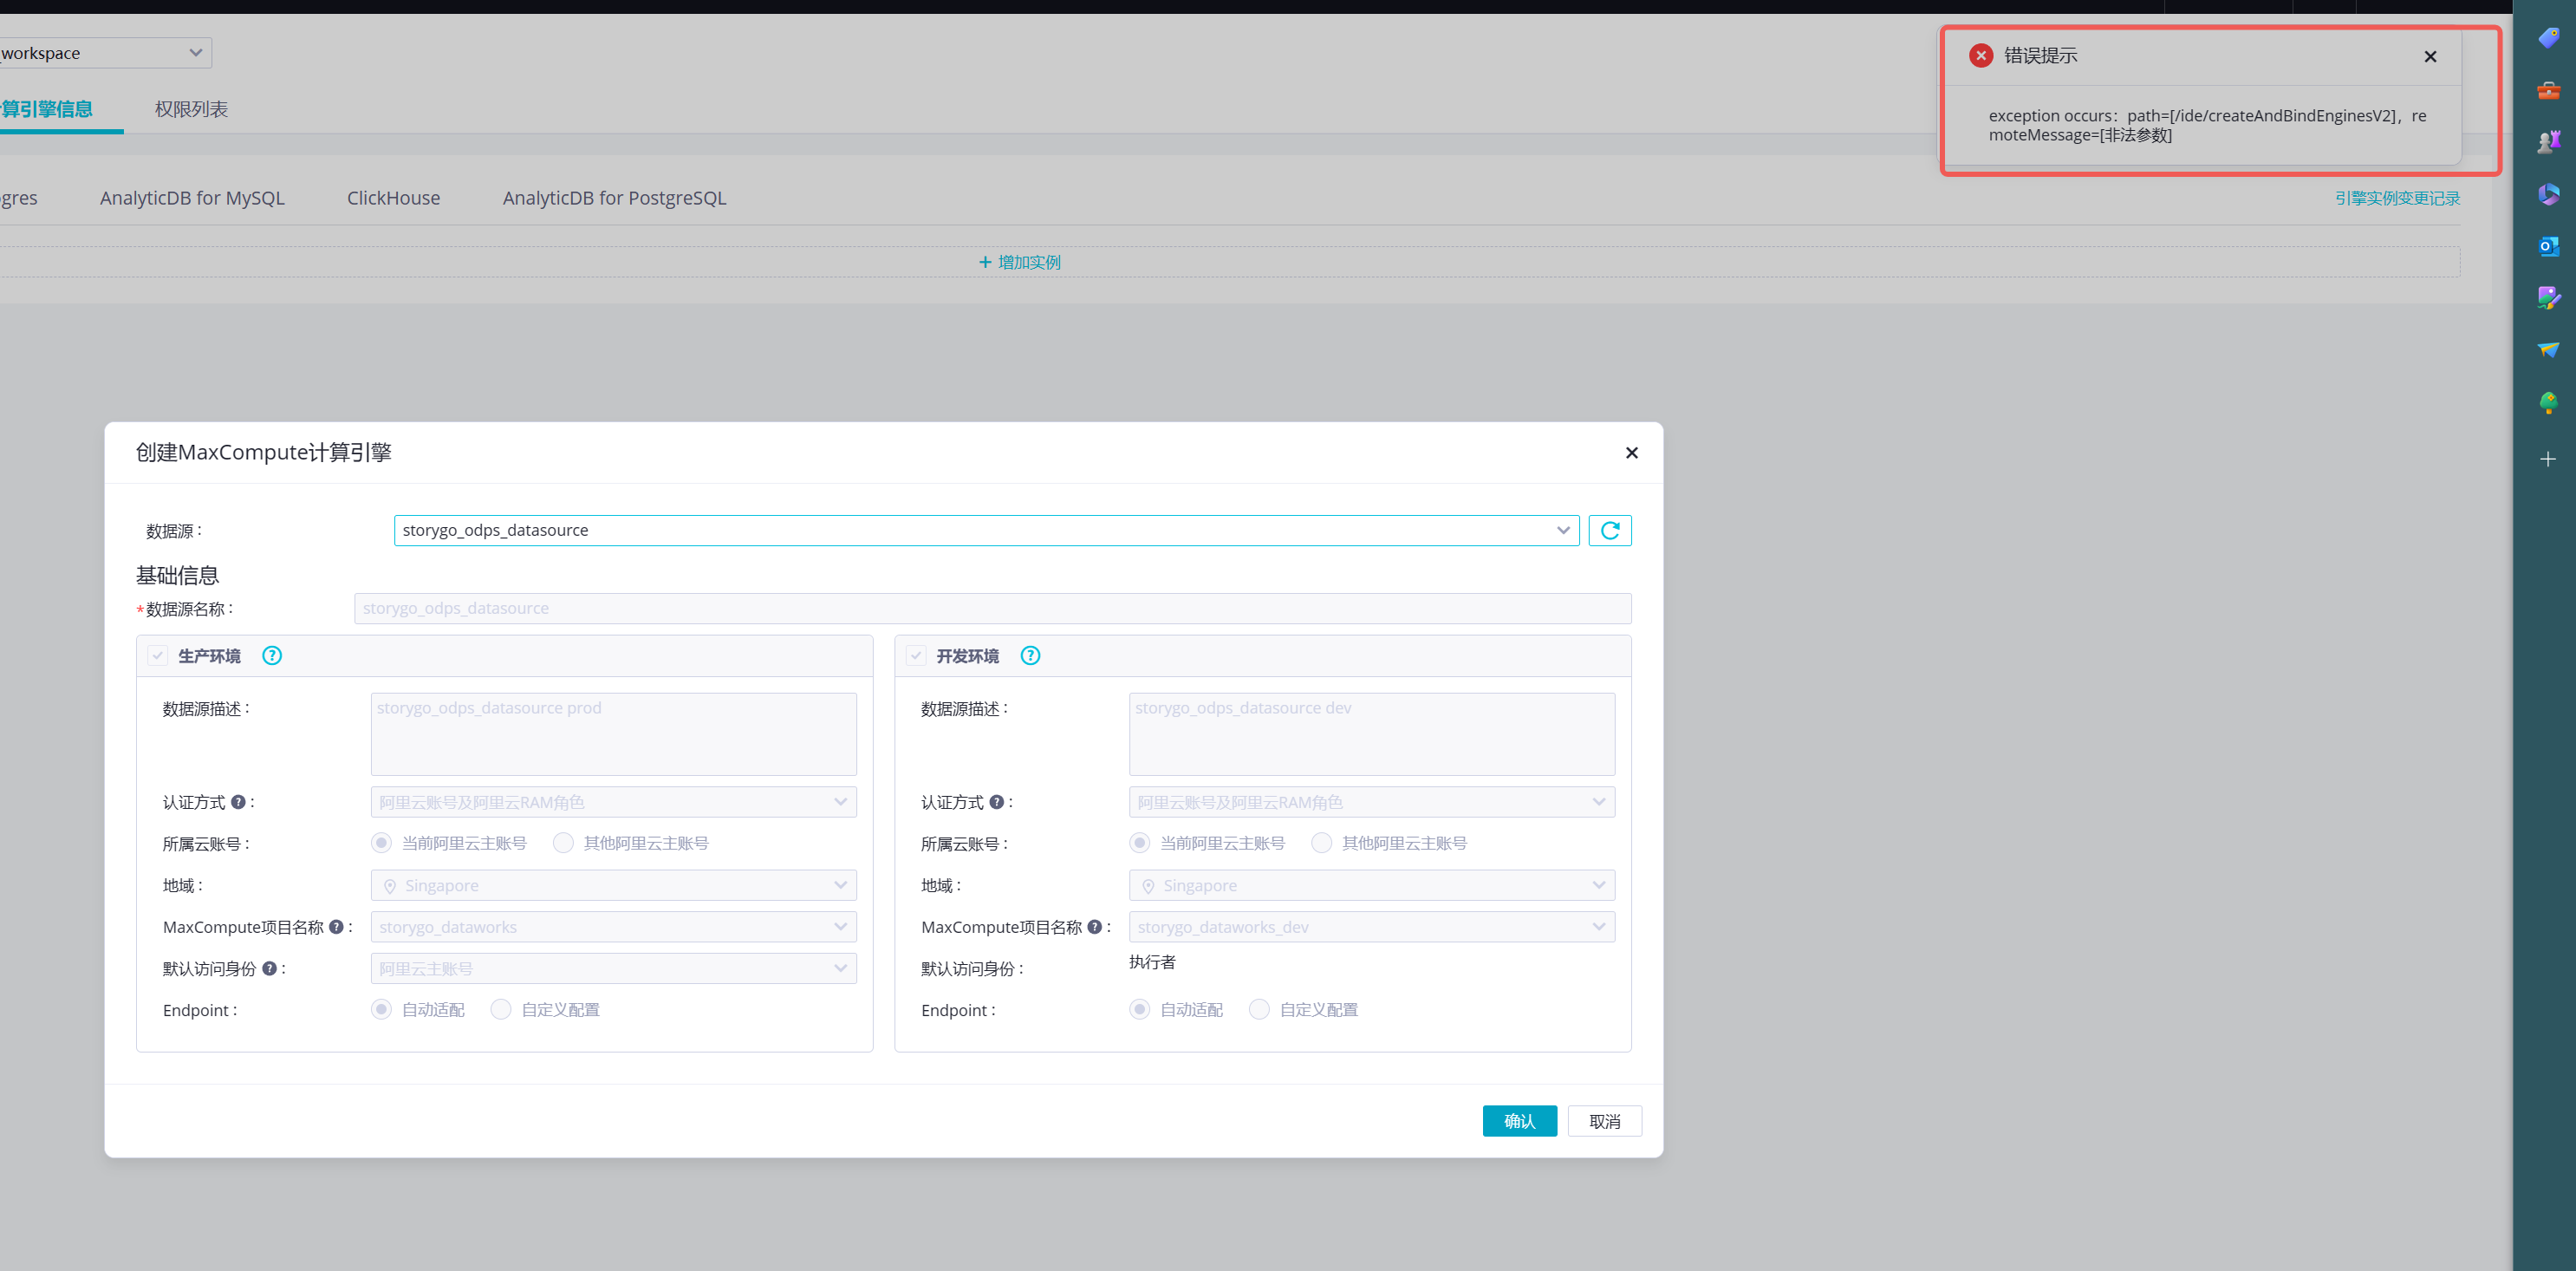2576x1271 pixels.
Task: Click the 认证方式 tooltip icon in 开发环境
Action: pos(996,802)
